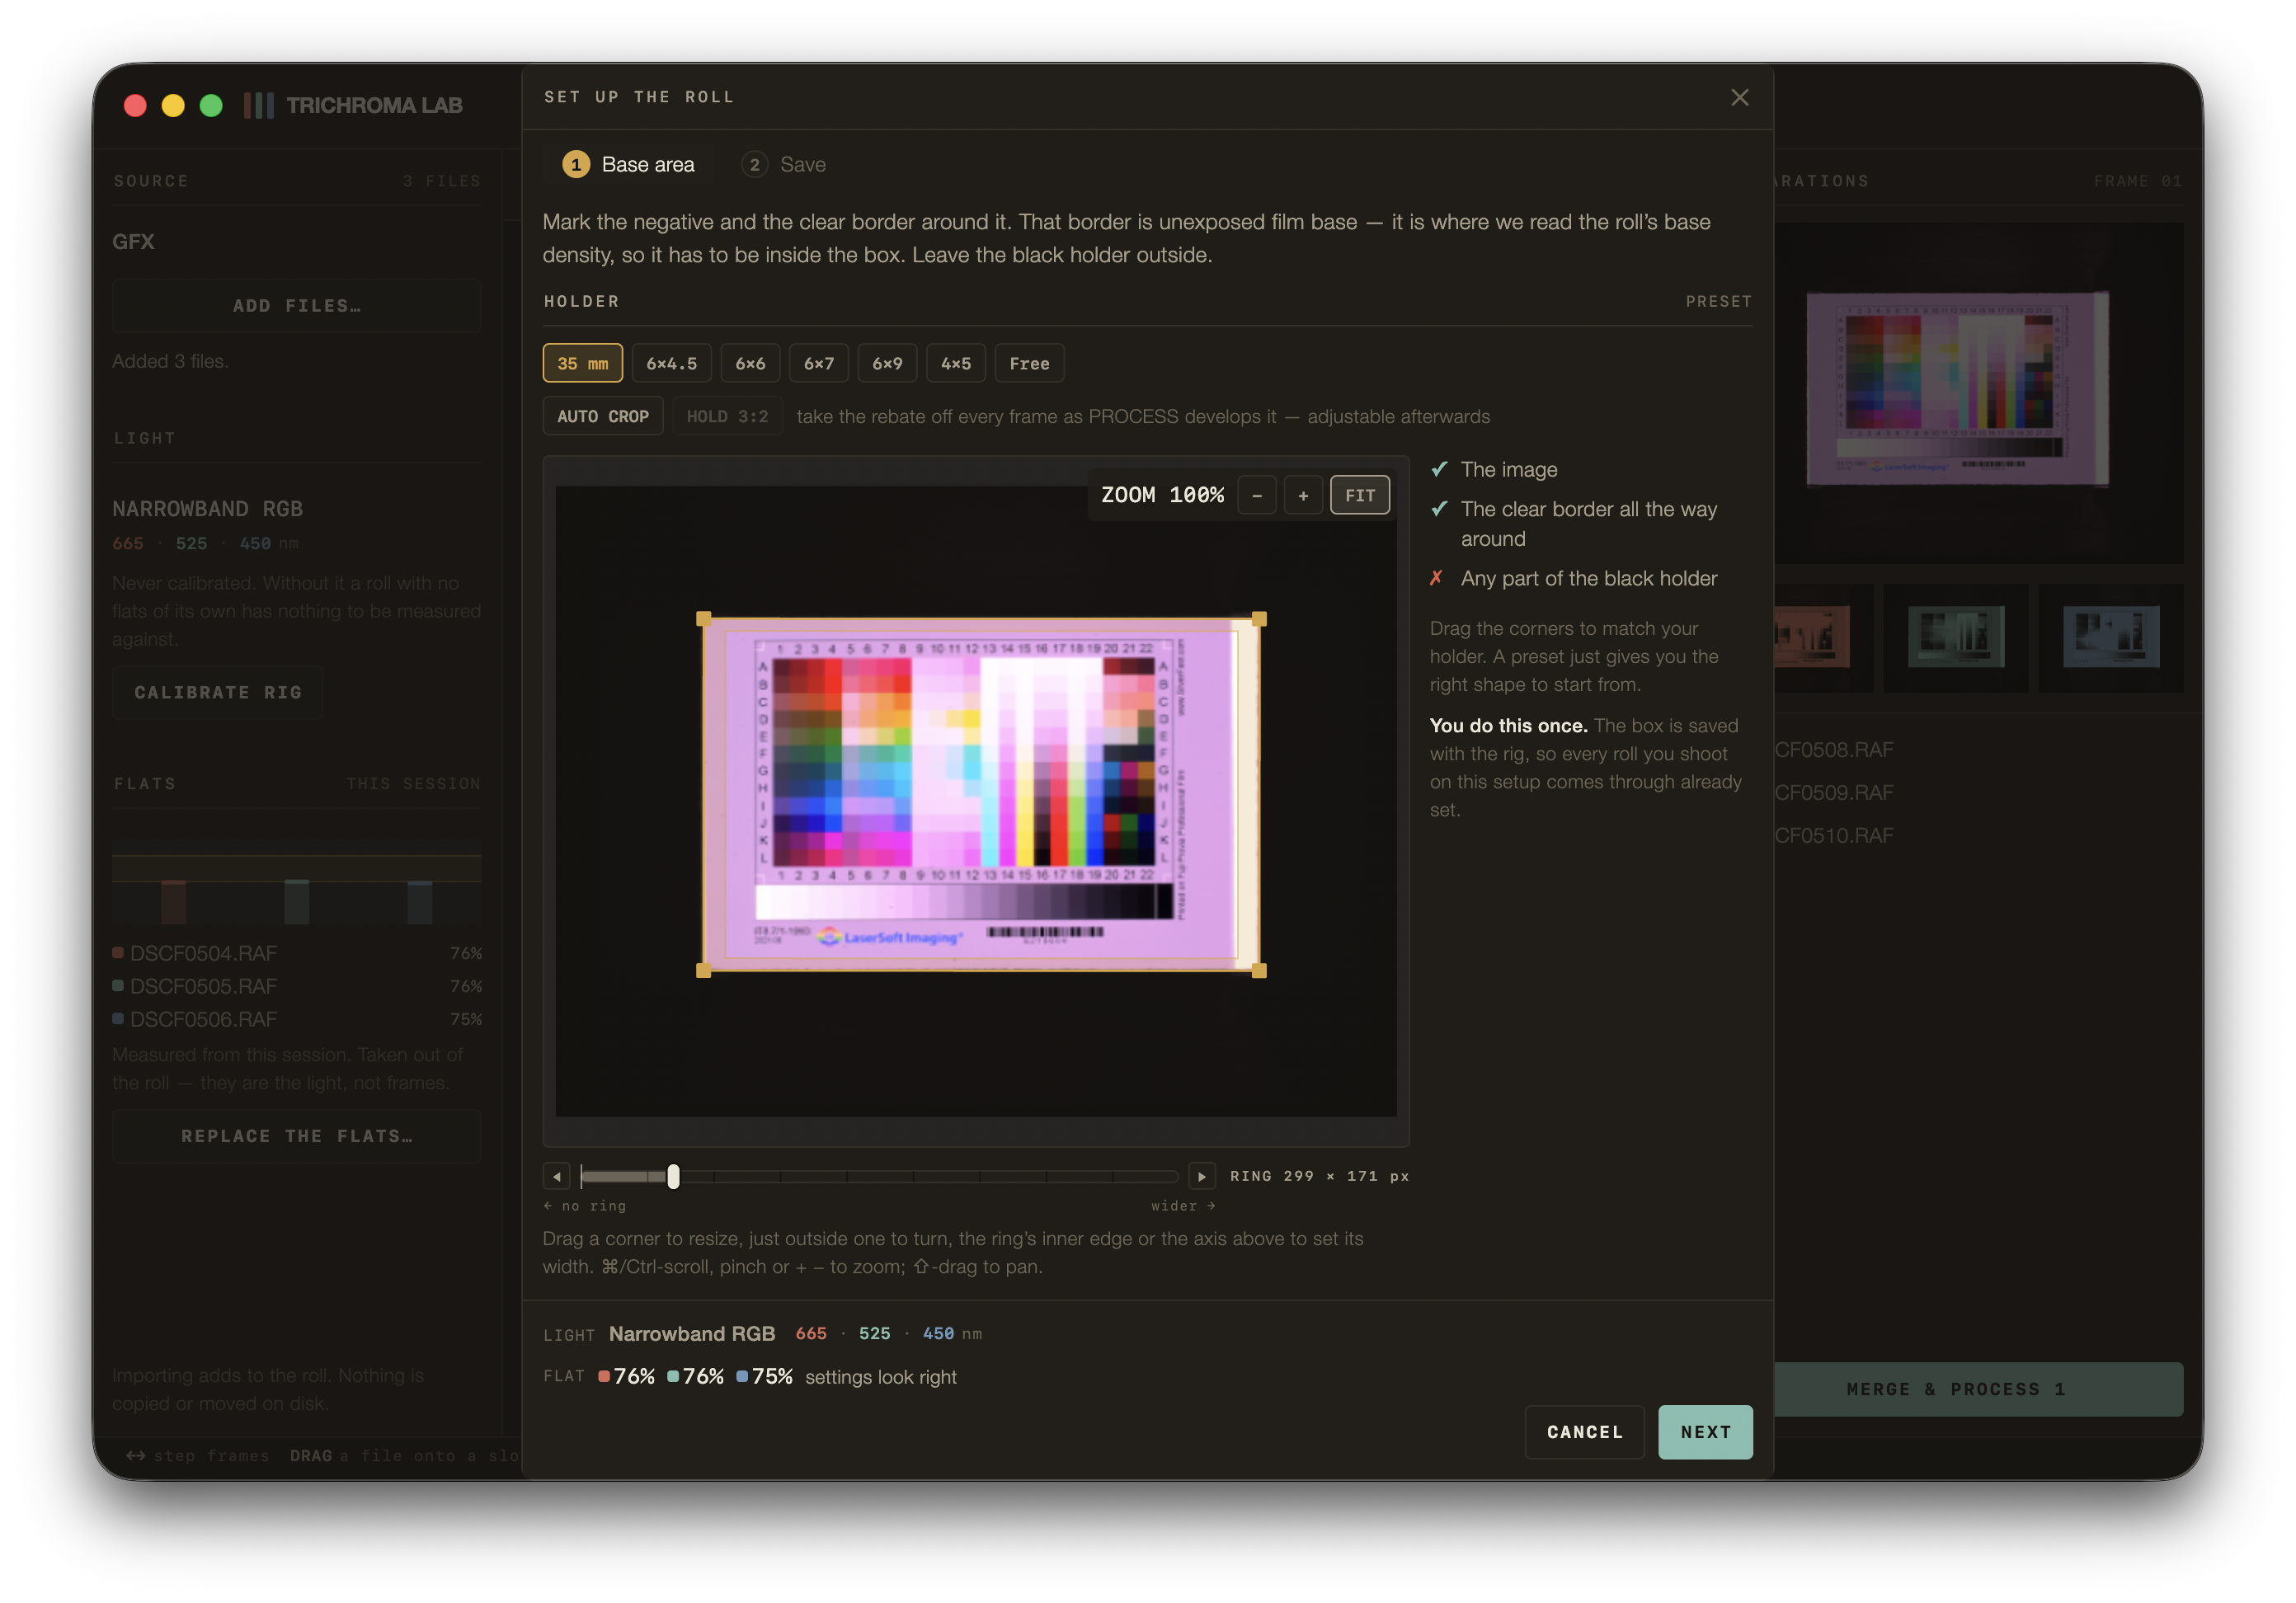Screen dimensions: 2296x1603
Task: Open the Base area step tab
Action: [x=628, y=164]
